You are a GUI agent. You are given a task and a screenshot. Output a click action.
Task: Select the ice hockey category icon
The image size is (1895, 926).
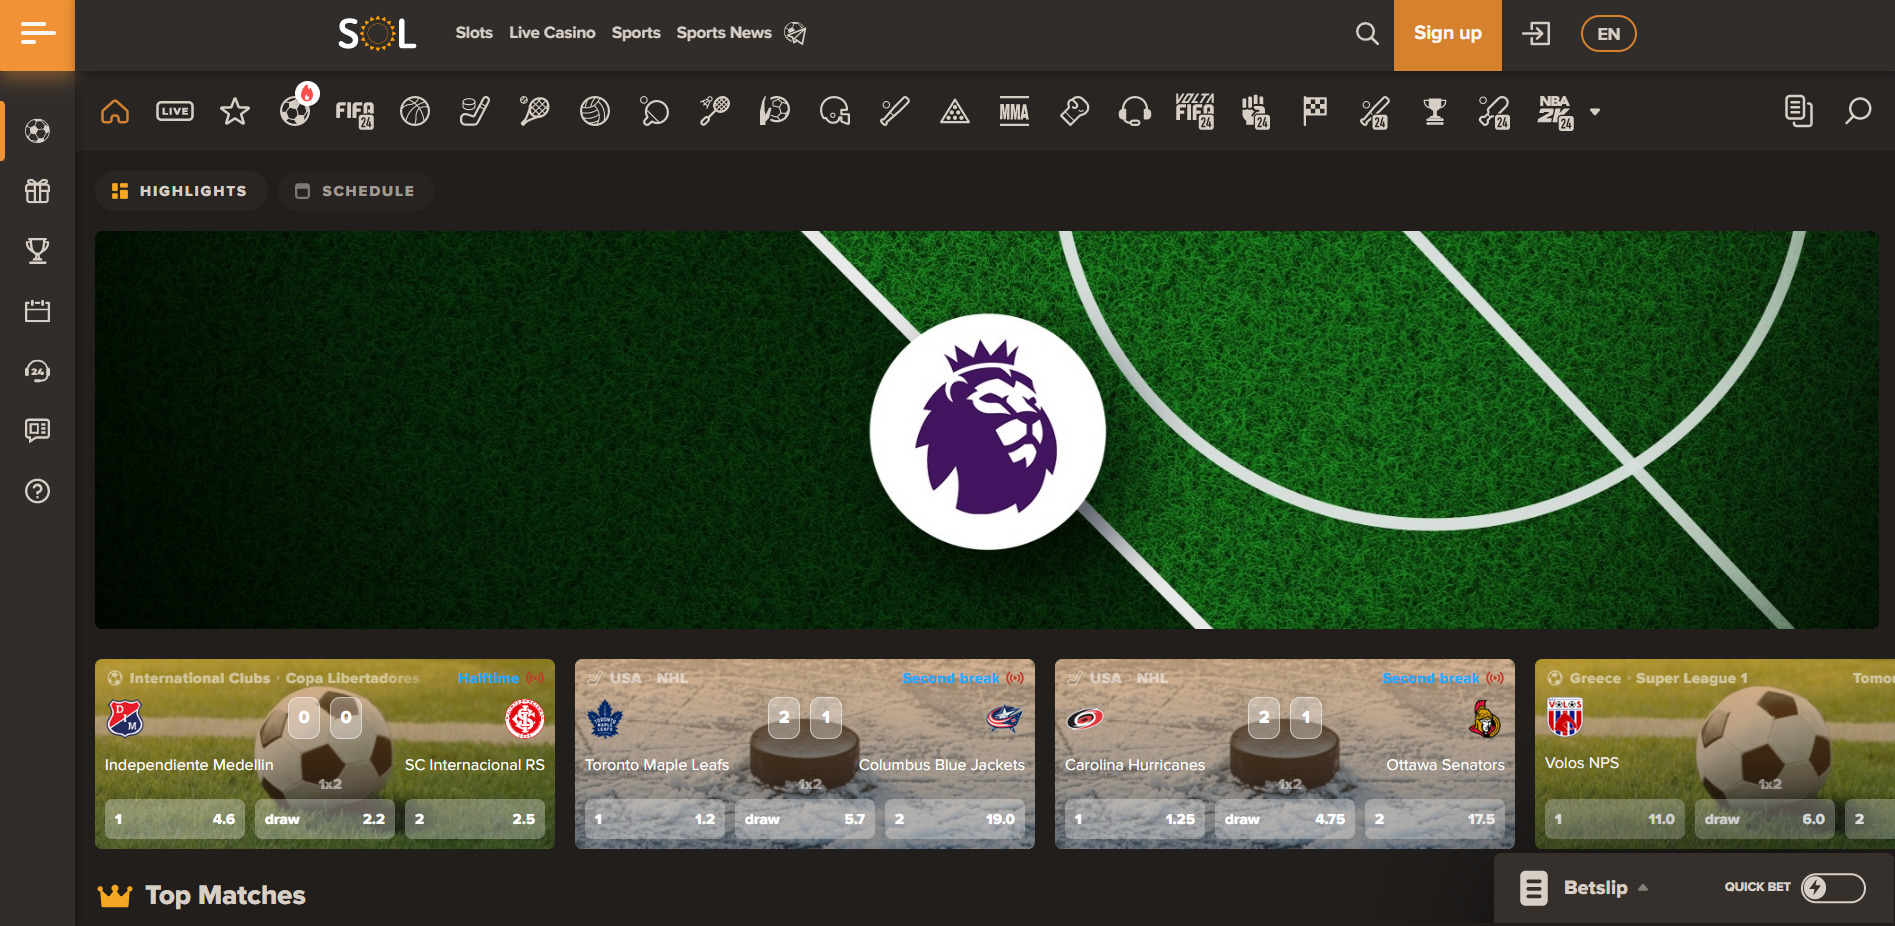click(475, 111)
